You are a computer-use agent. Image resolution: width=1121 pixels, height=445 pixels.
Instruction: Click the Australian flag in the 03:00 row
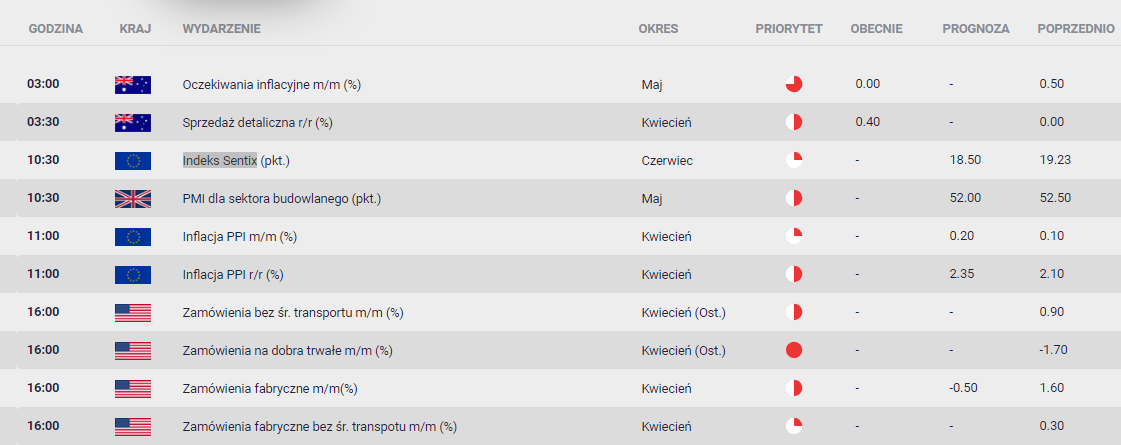click(x=132, y=84)
